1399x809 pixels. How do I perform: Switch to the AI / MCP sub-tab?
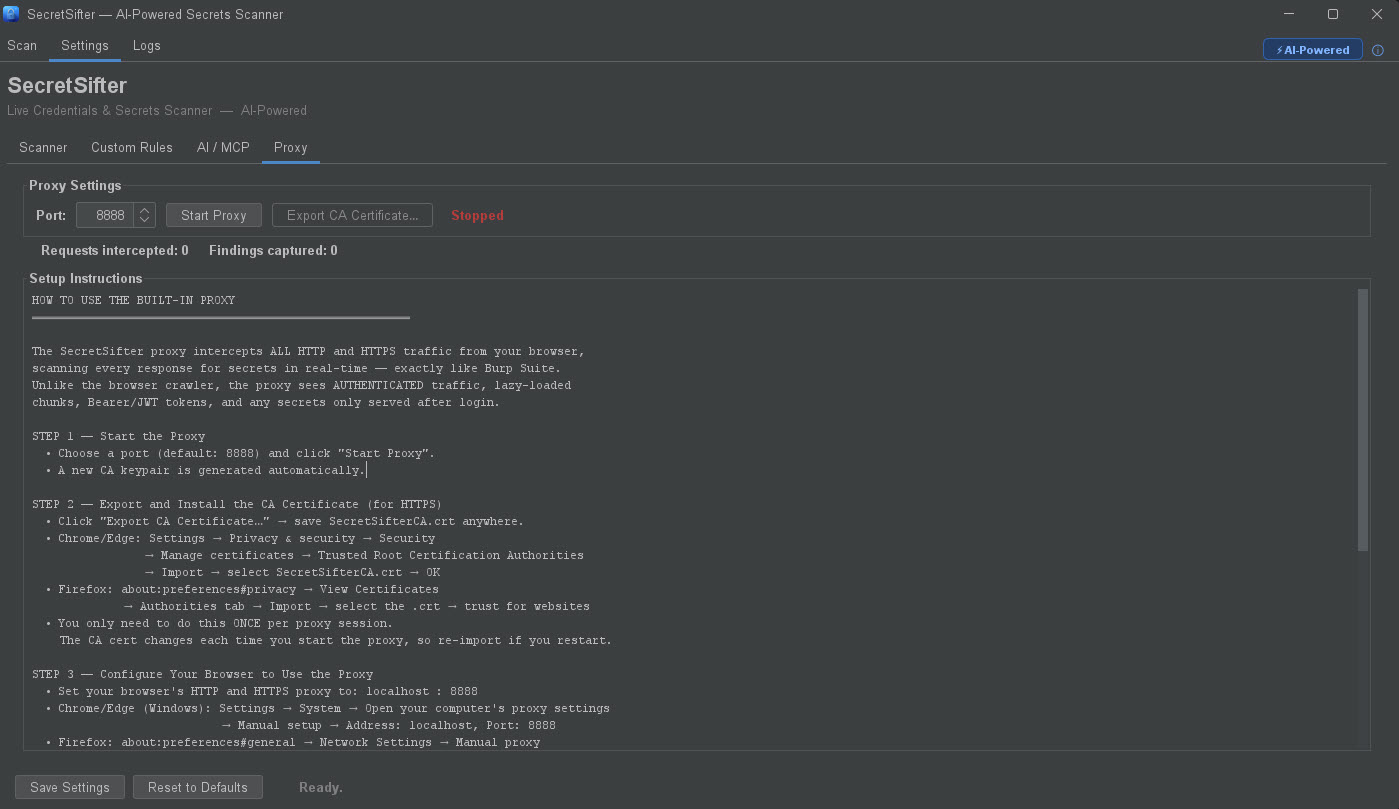coord(223,148)
